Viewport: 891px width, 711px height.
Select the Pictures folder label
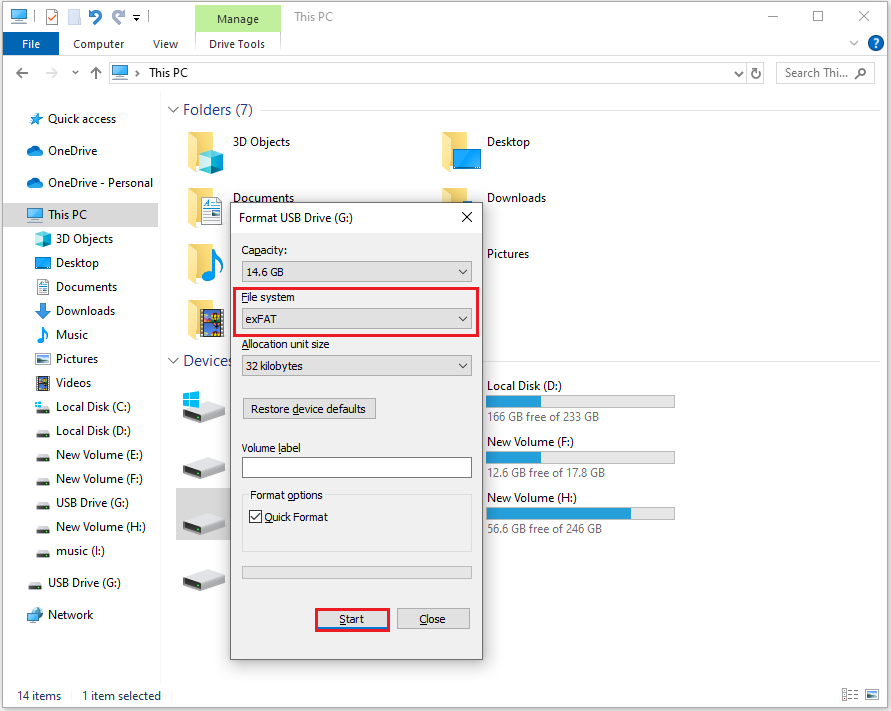[x=508, y=253]
